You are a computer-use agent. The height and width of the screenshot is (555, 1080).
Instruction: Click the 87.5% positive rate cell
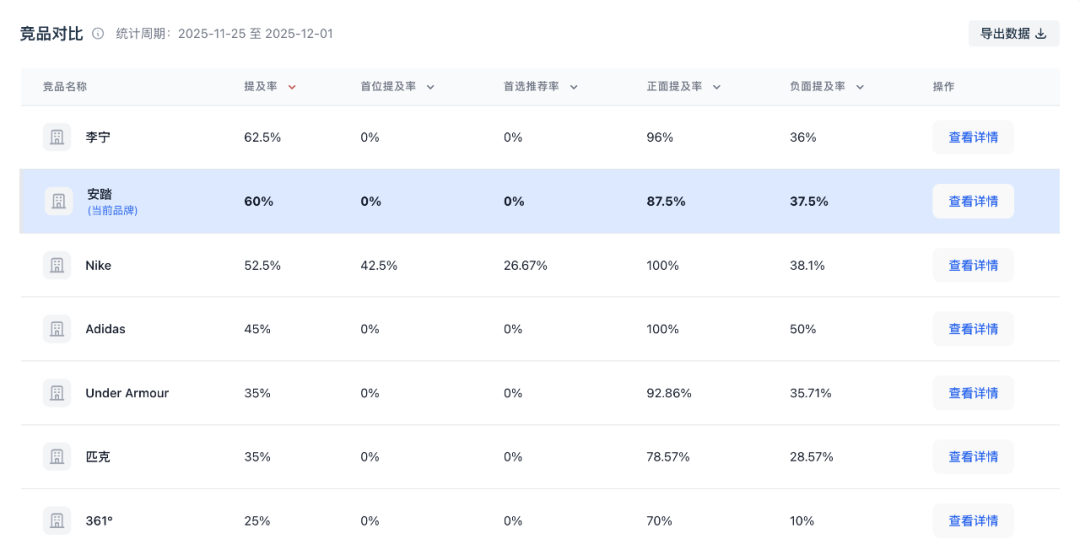(666, 201)
